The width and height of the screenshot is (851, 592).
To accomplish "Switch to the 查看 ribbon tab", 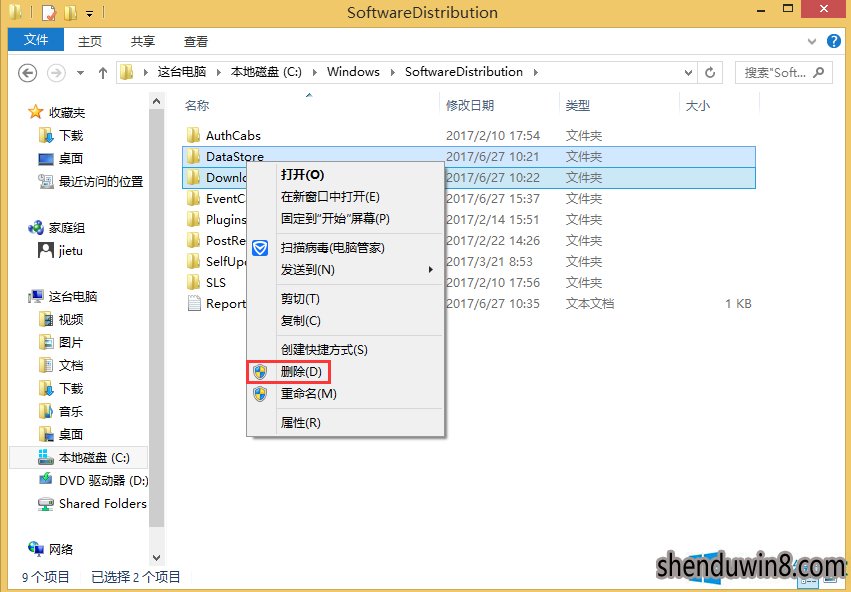I will (196, 41).
